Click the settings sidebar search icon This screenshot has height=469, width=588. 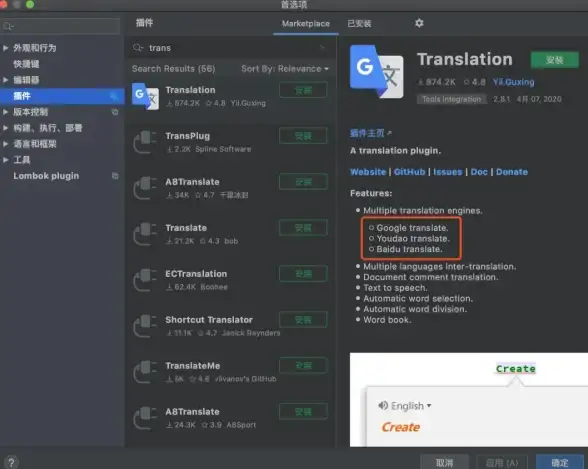pyautogui.click(x=8, y=26)
